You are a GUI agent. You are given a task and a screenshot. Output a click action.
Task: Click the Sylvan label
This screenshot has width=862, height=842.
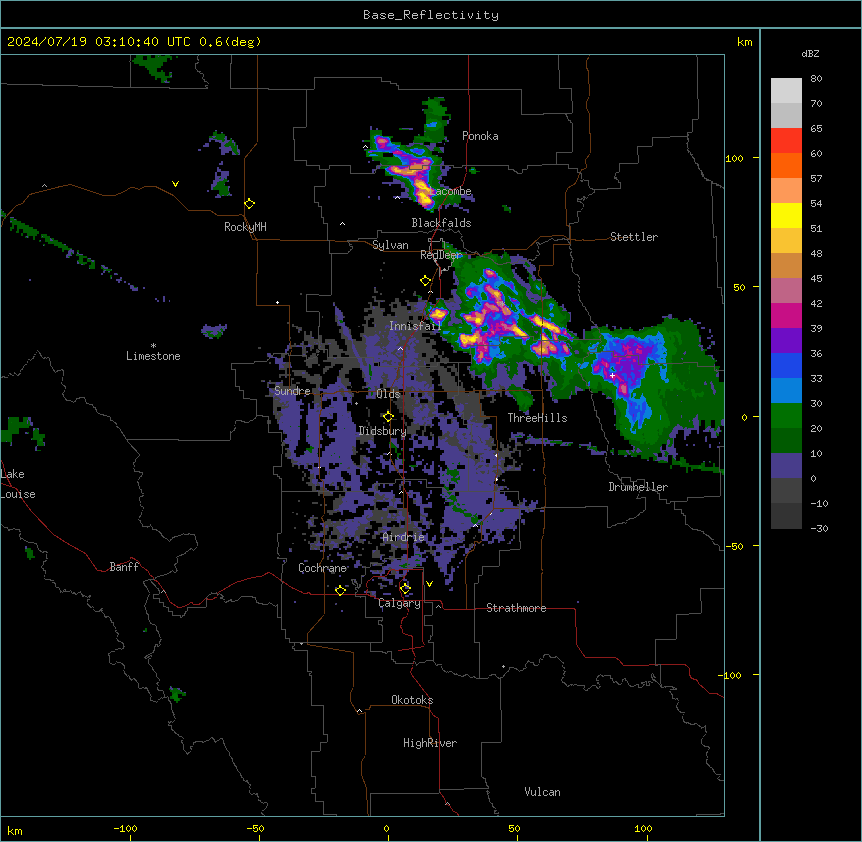(x=390, y=245)
